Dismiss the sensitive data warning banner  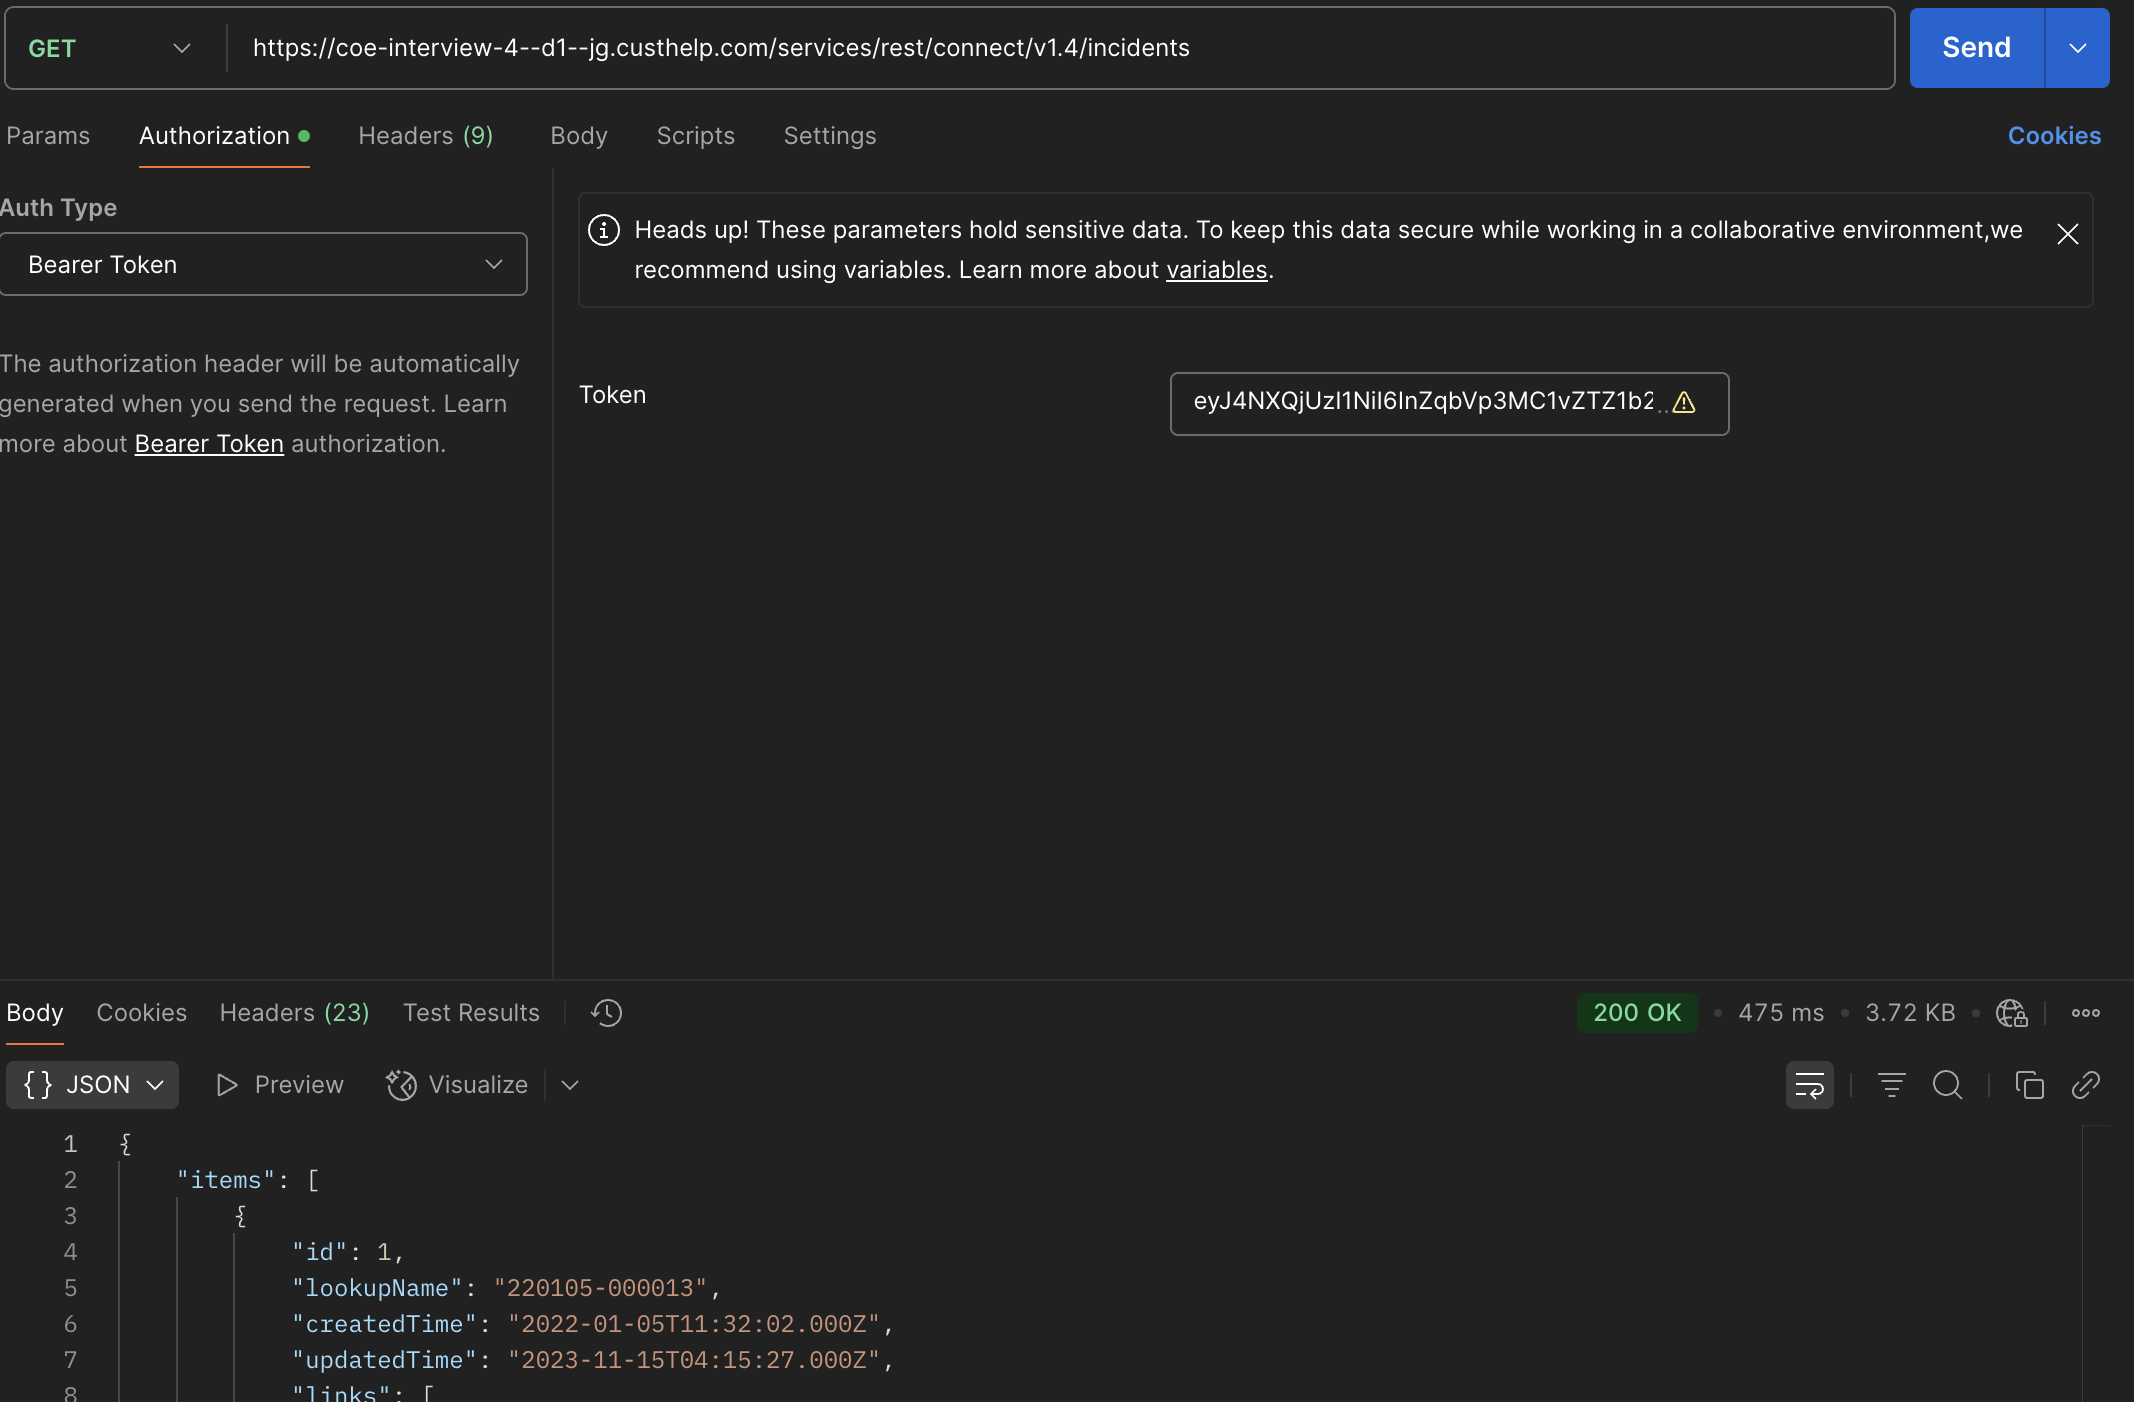coord(2066,233)
